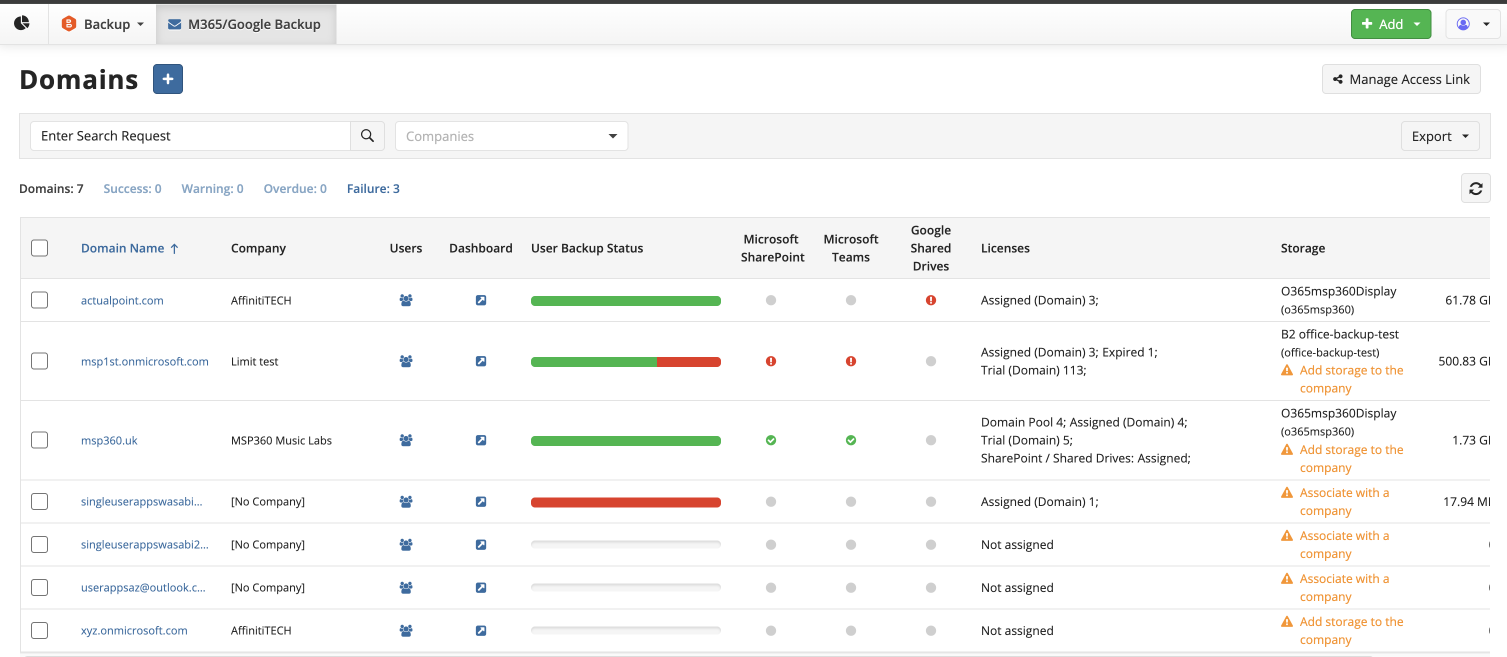Open the Companies filter dropdown
Image resolution: width=1507 pixels, height=657 pixels.
pyautogui.click(x=511, y=135)
